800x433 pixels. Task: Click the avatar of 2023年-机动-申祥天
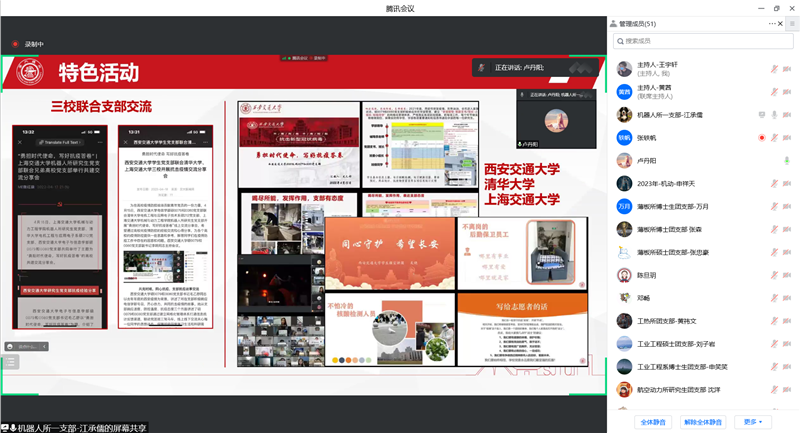[x=624, y=184]
